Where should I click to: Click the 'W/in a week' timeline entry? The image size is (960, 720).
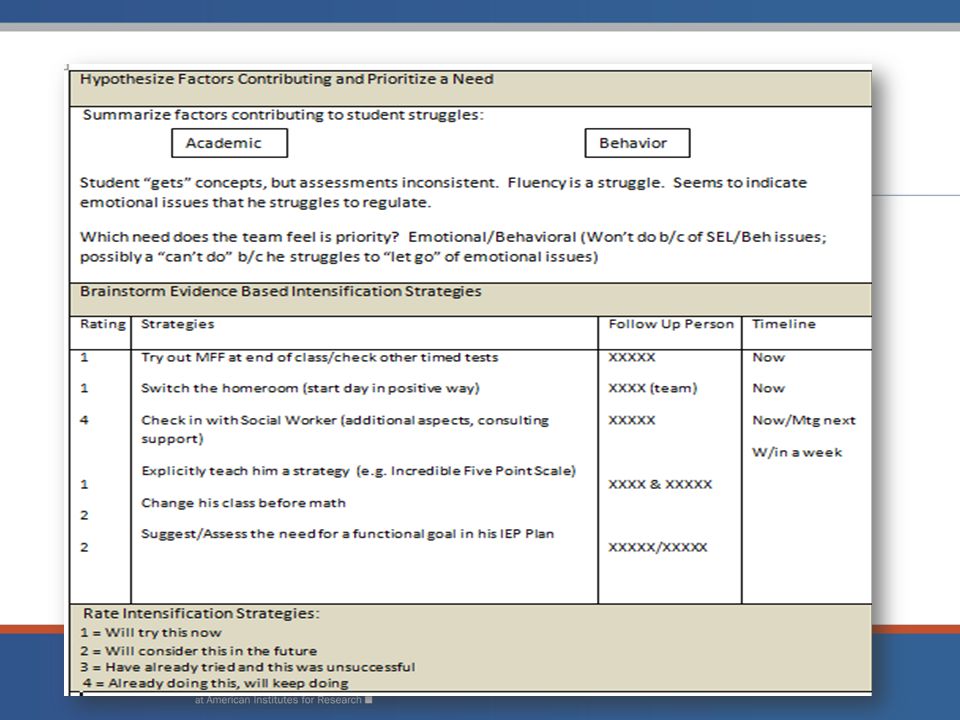pos(797,452)
